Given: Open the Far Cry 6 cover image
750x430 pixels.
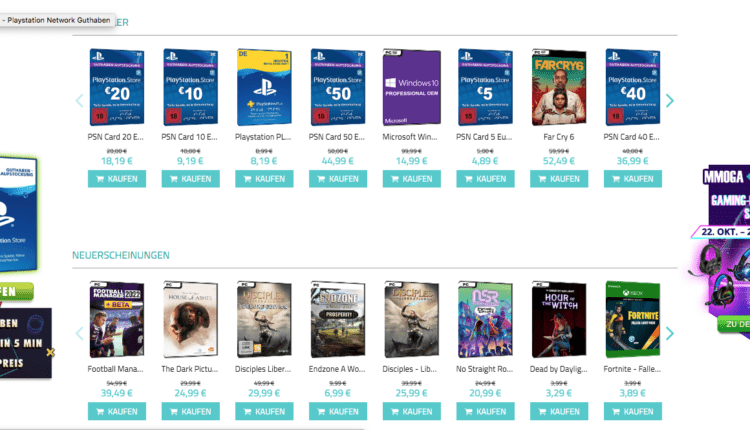Looking at the screenshot, I should click(x=559, y=87).
